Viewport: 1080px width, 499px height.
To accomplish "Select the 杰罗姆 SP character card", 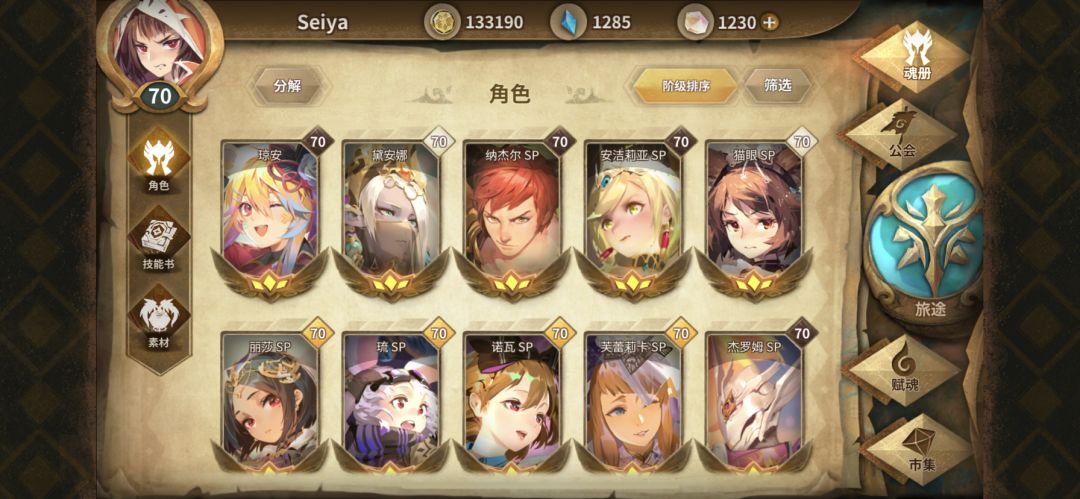I will 754,398.
